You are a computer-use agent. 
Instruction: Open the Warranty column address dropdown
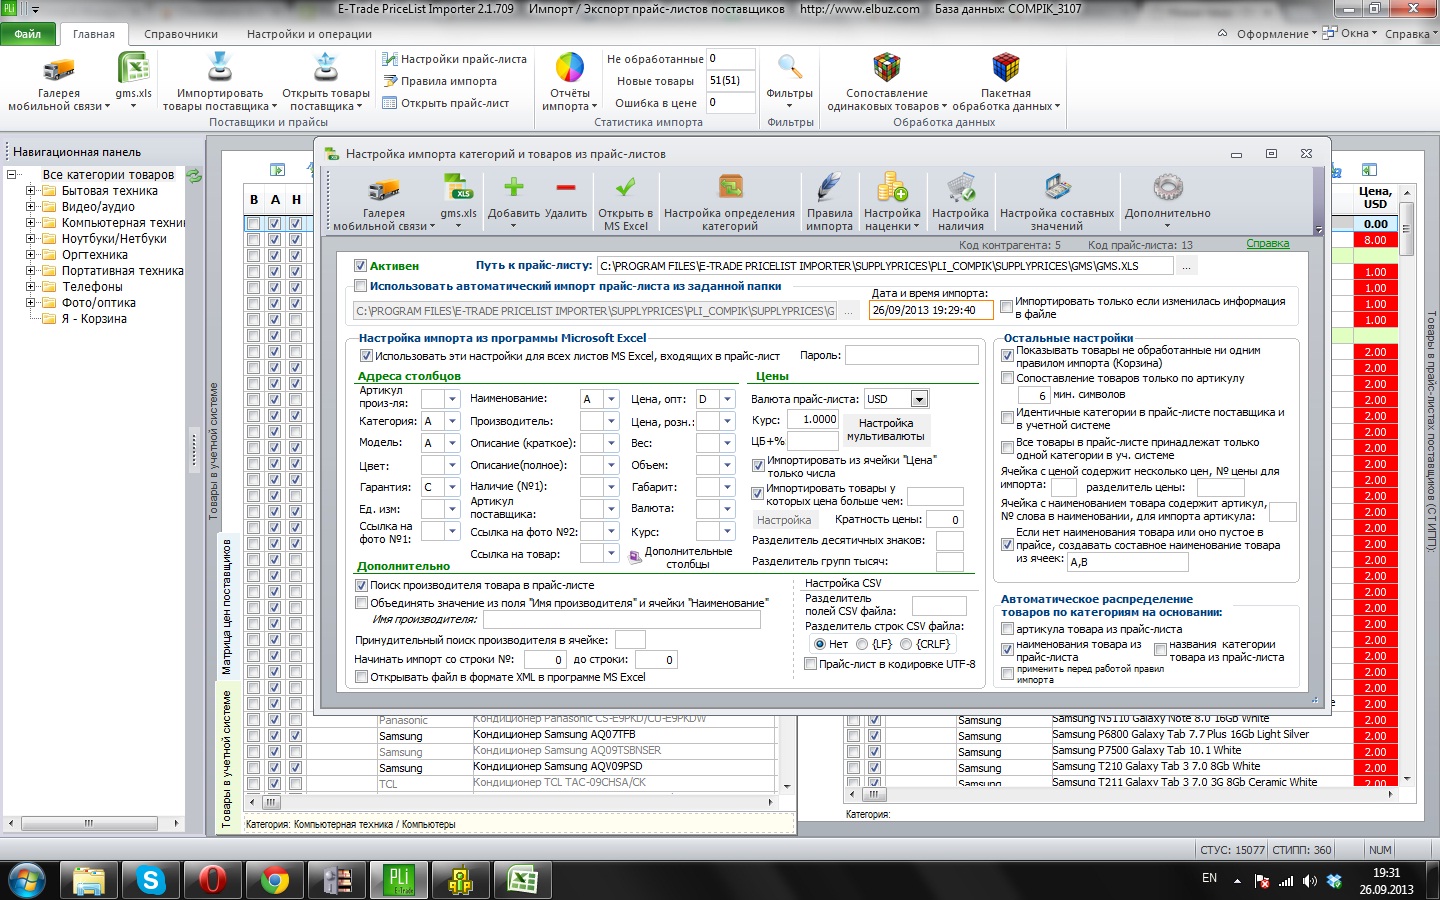point(452,487)
